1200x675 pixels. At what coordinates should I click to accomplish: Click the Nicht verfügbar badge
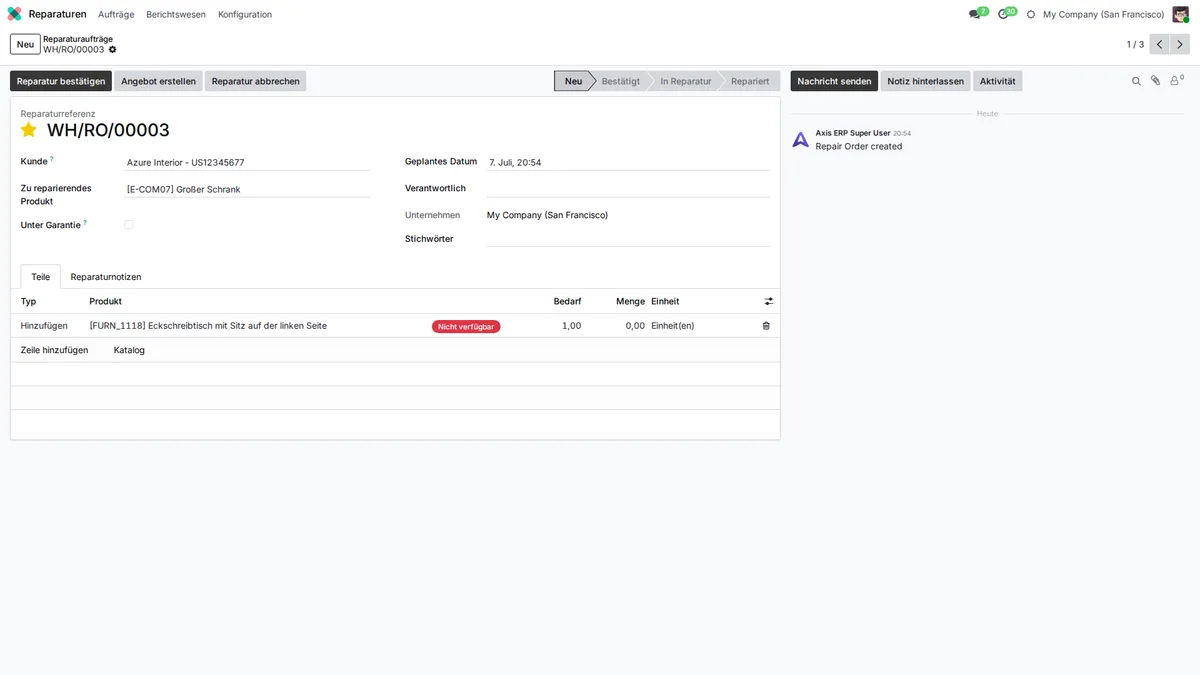466,326
